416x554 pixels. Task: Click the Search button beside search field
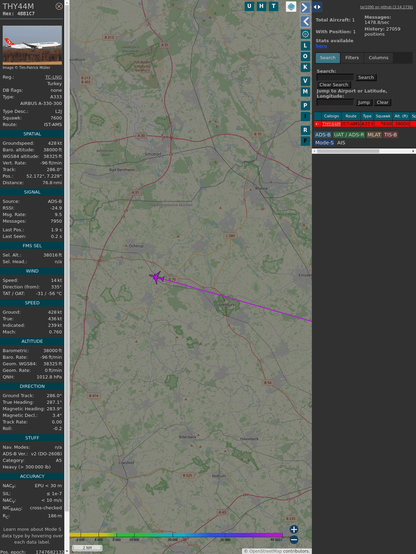(x=366, y=77)
